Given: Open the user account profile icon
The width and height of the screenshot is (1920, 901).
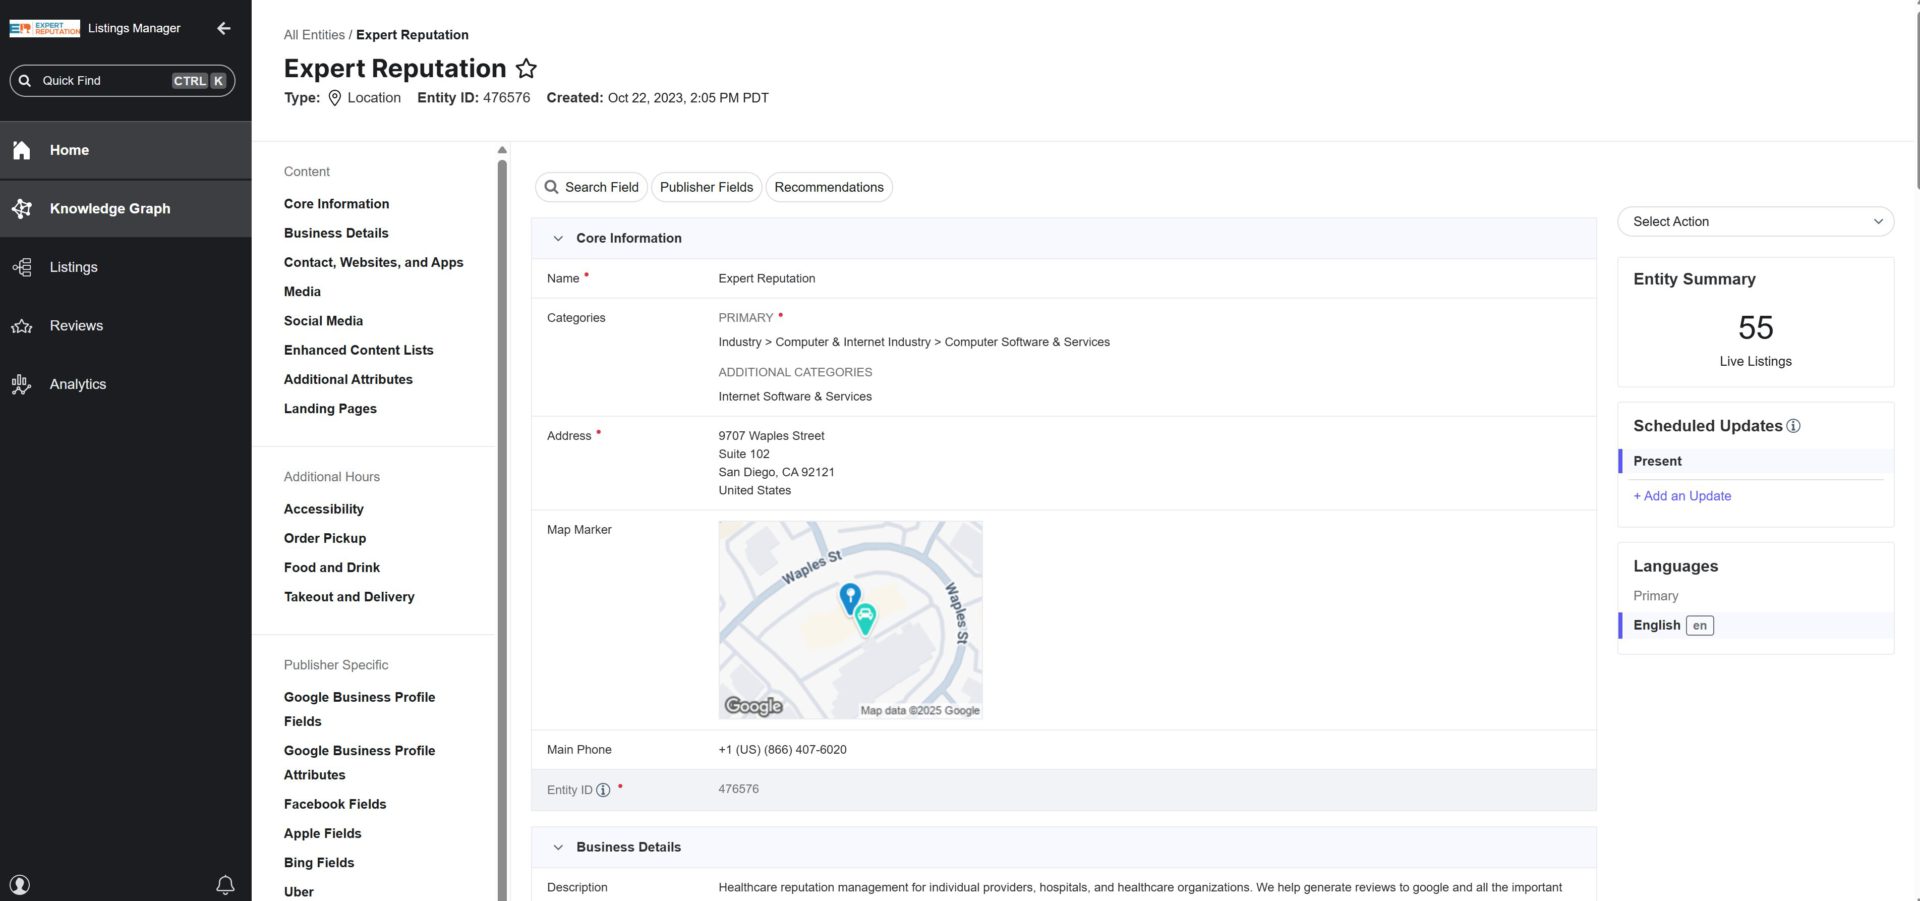Looking at the screenshot, I should 20,885.
